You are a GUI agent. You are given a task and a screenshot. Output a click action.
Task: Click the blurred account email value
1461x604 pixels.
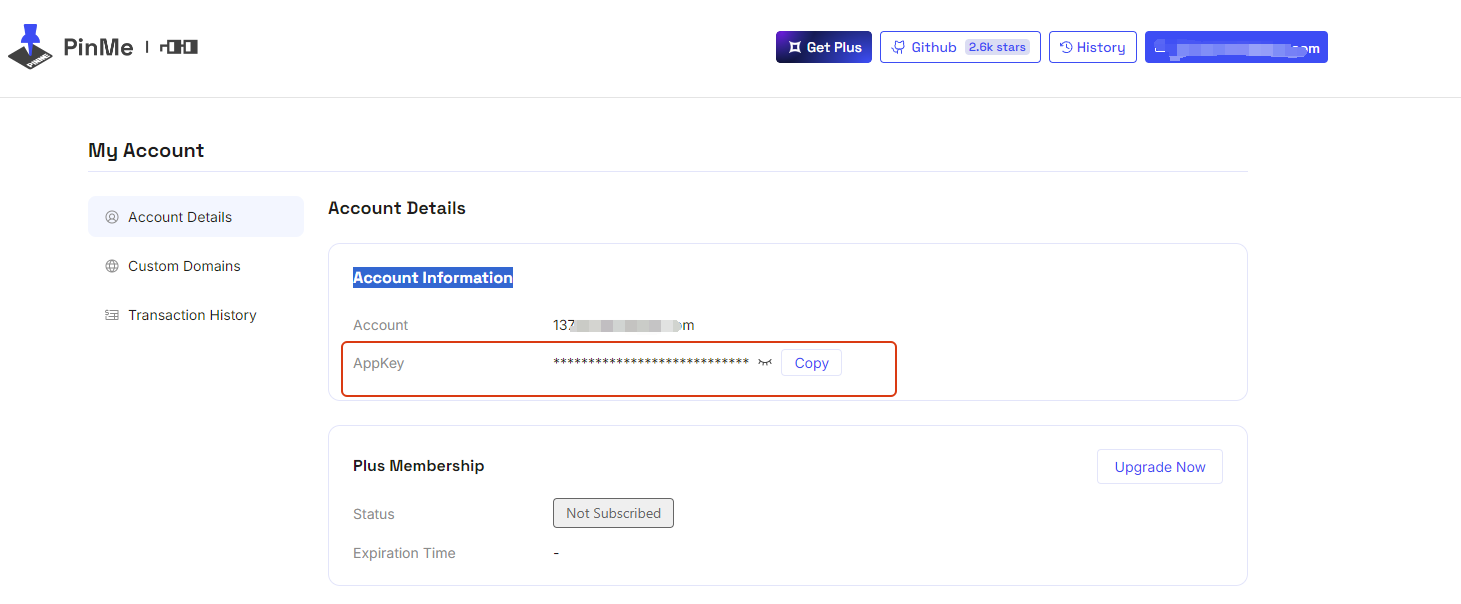tap(624, 325)
